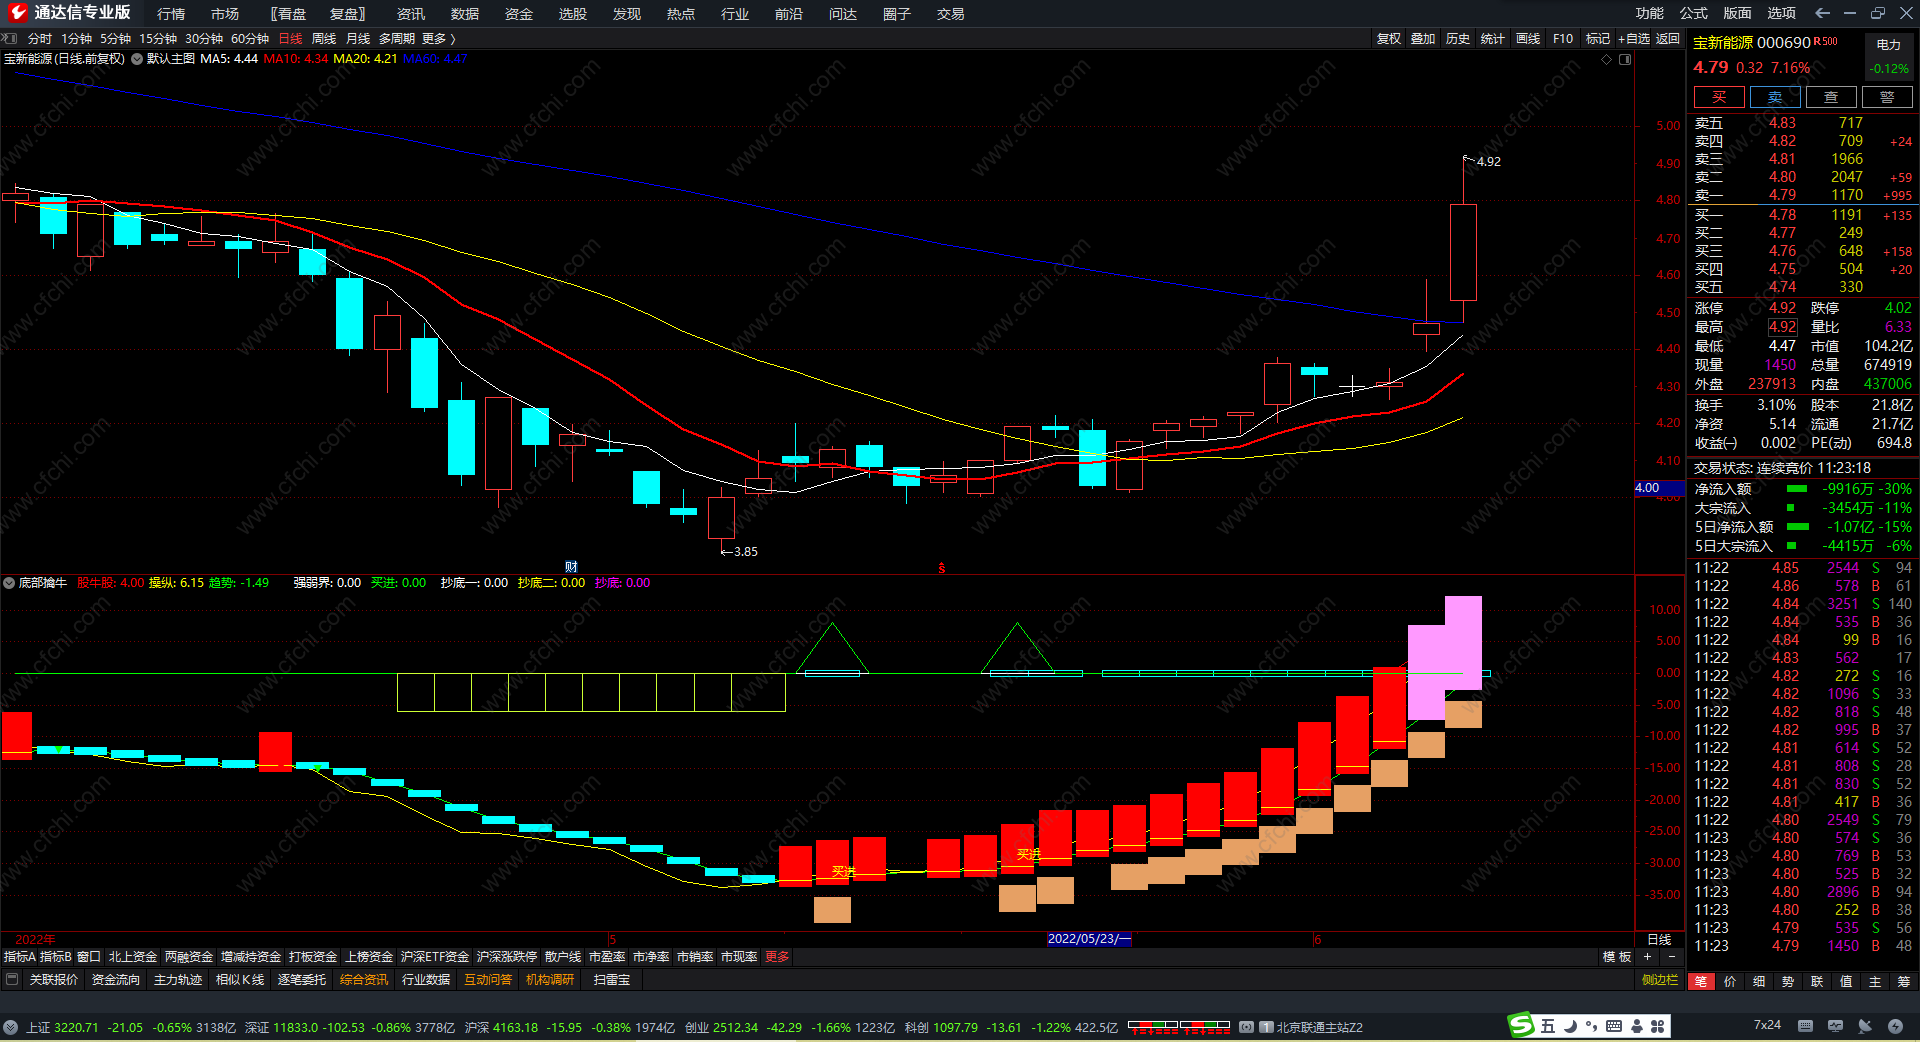Click the four-leaf toolbox icon in the IME bar
1920x1042 pixels.
(1658, 1026)
